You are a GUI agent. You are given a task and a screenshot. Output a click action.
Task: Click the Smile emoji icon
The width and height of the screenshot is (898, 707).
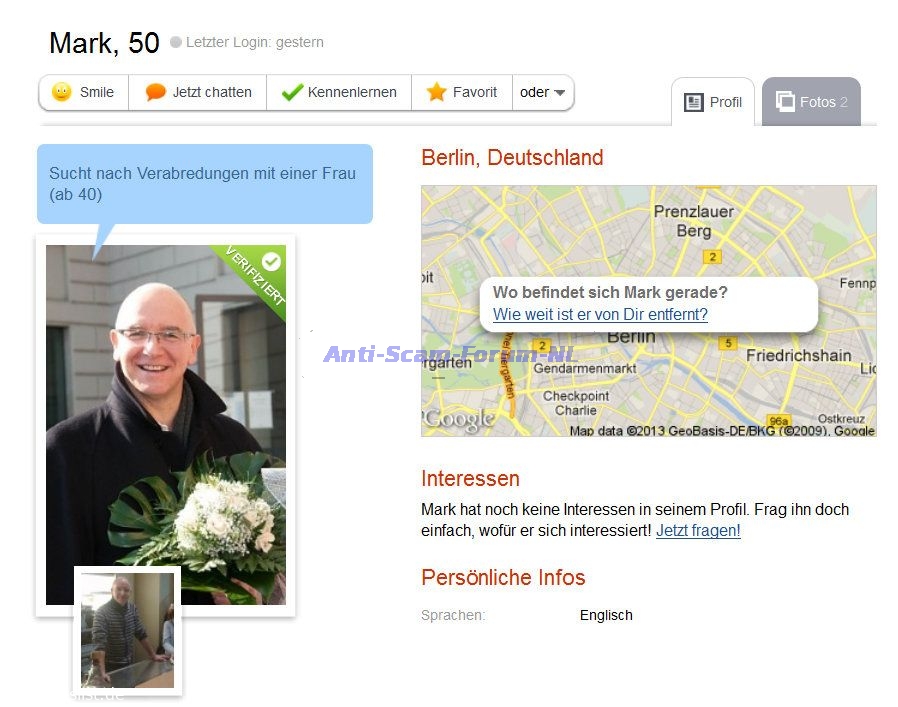61,92
